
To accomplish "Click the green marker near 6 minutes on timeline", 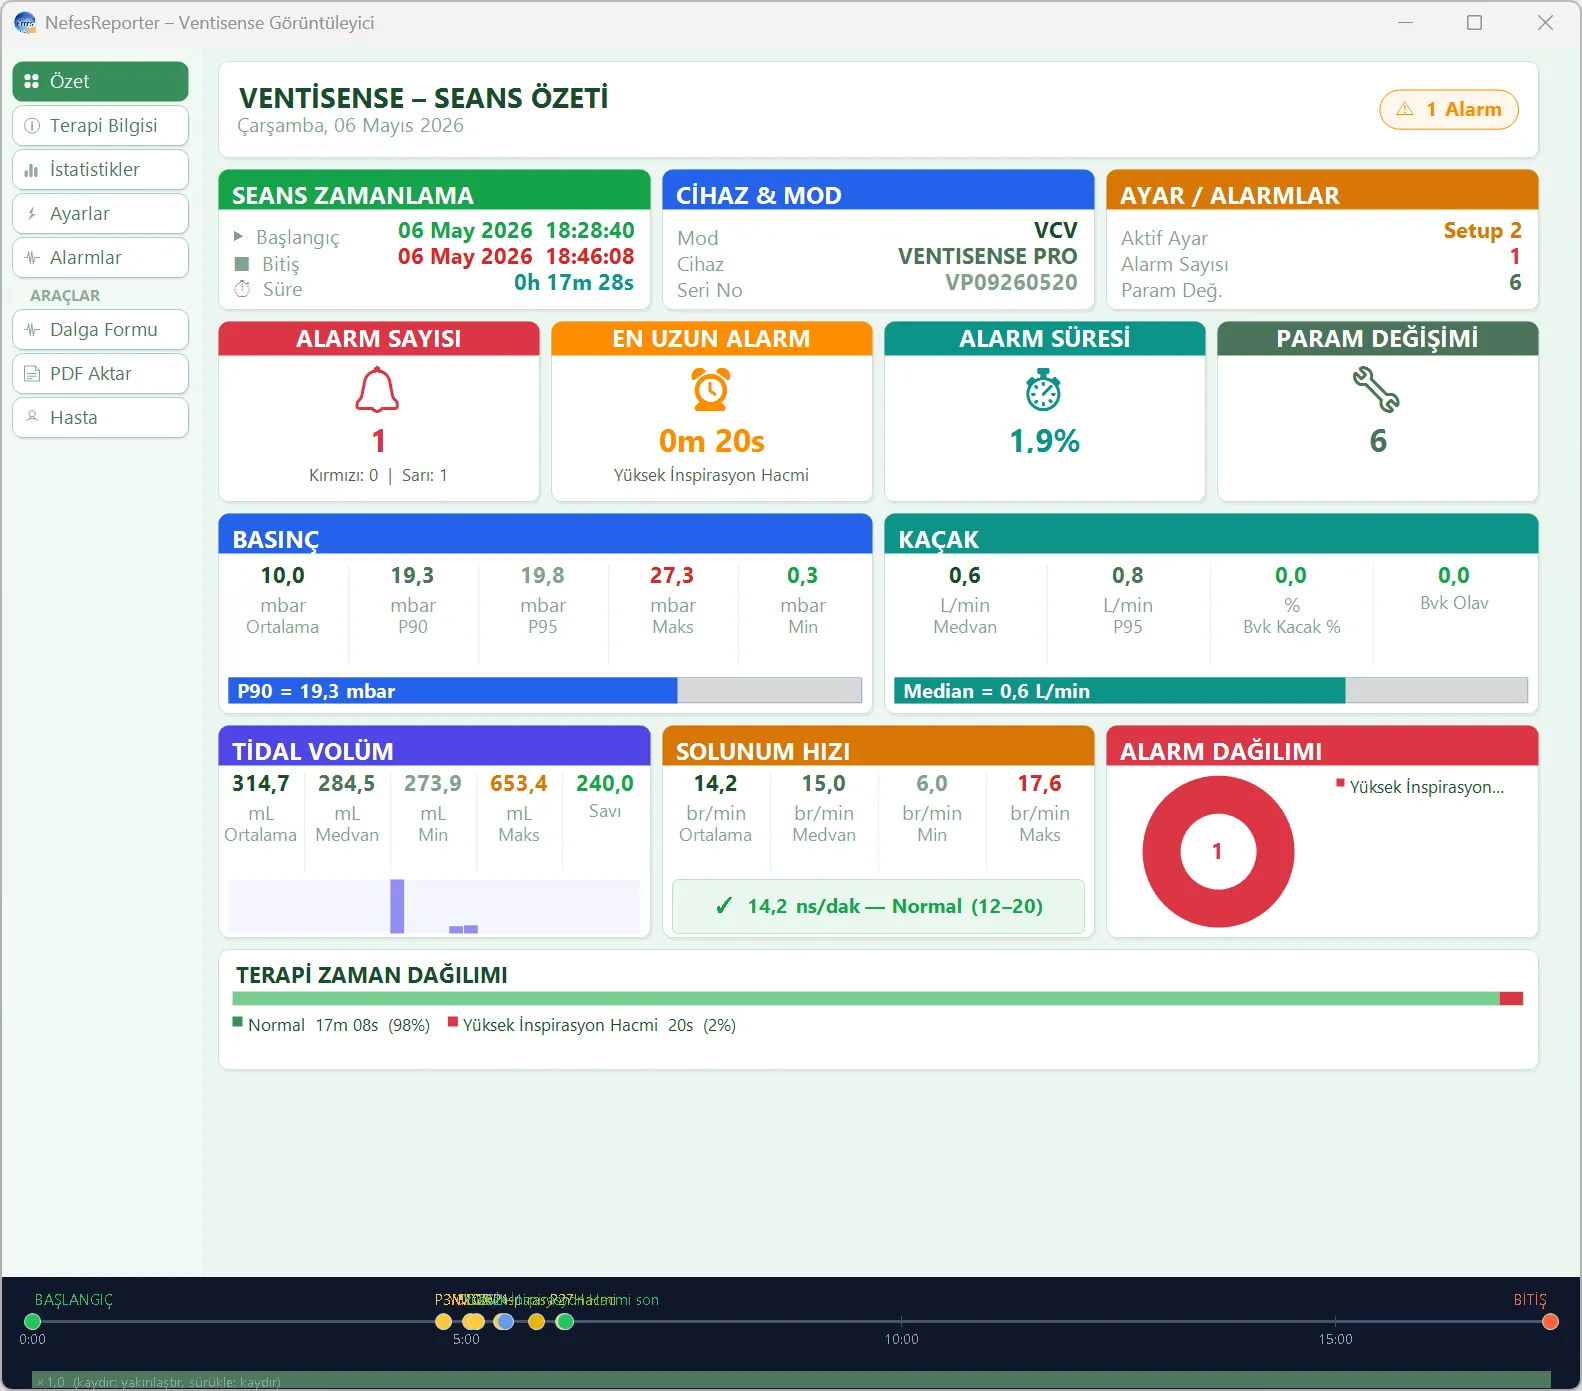I will coord(565,1322).
